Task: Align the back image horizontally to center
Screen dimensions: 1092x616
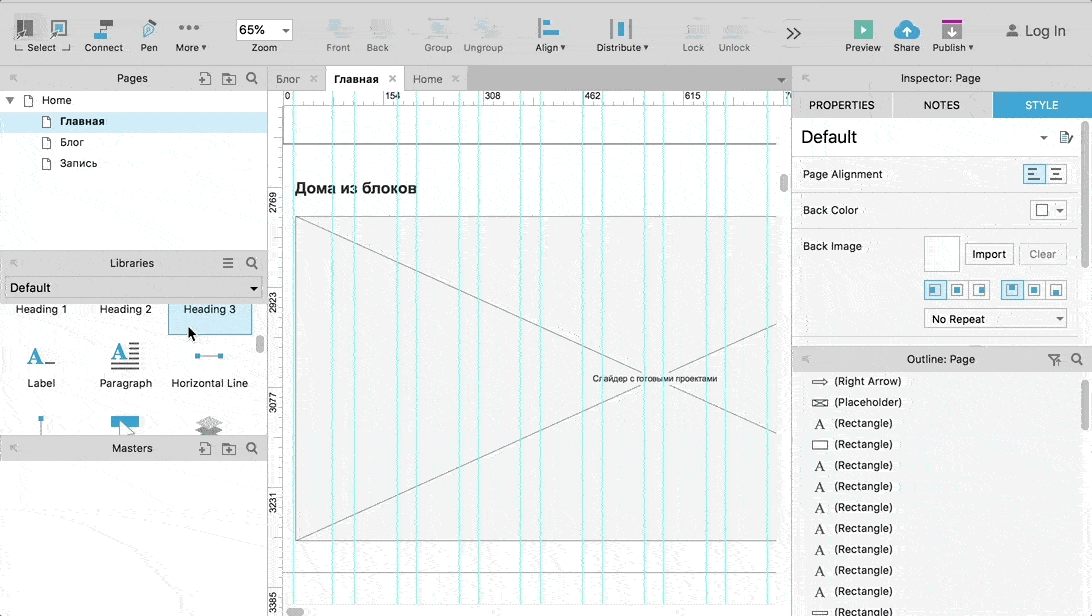Action: pos(957,290)
